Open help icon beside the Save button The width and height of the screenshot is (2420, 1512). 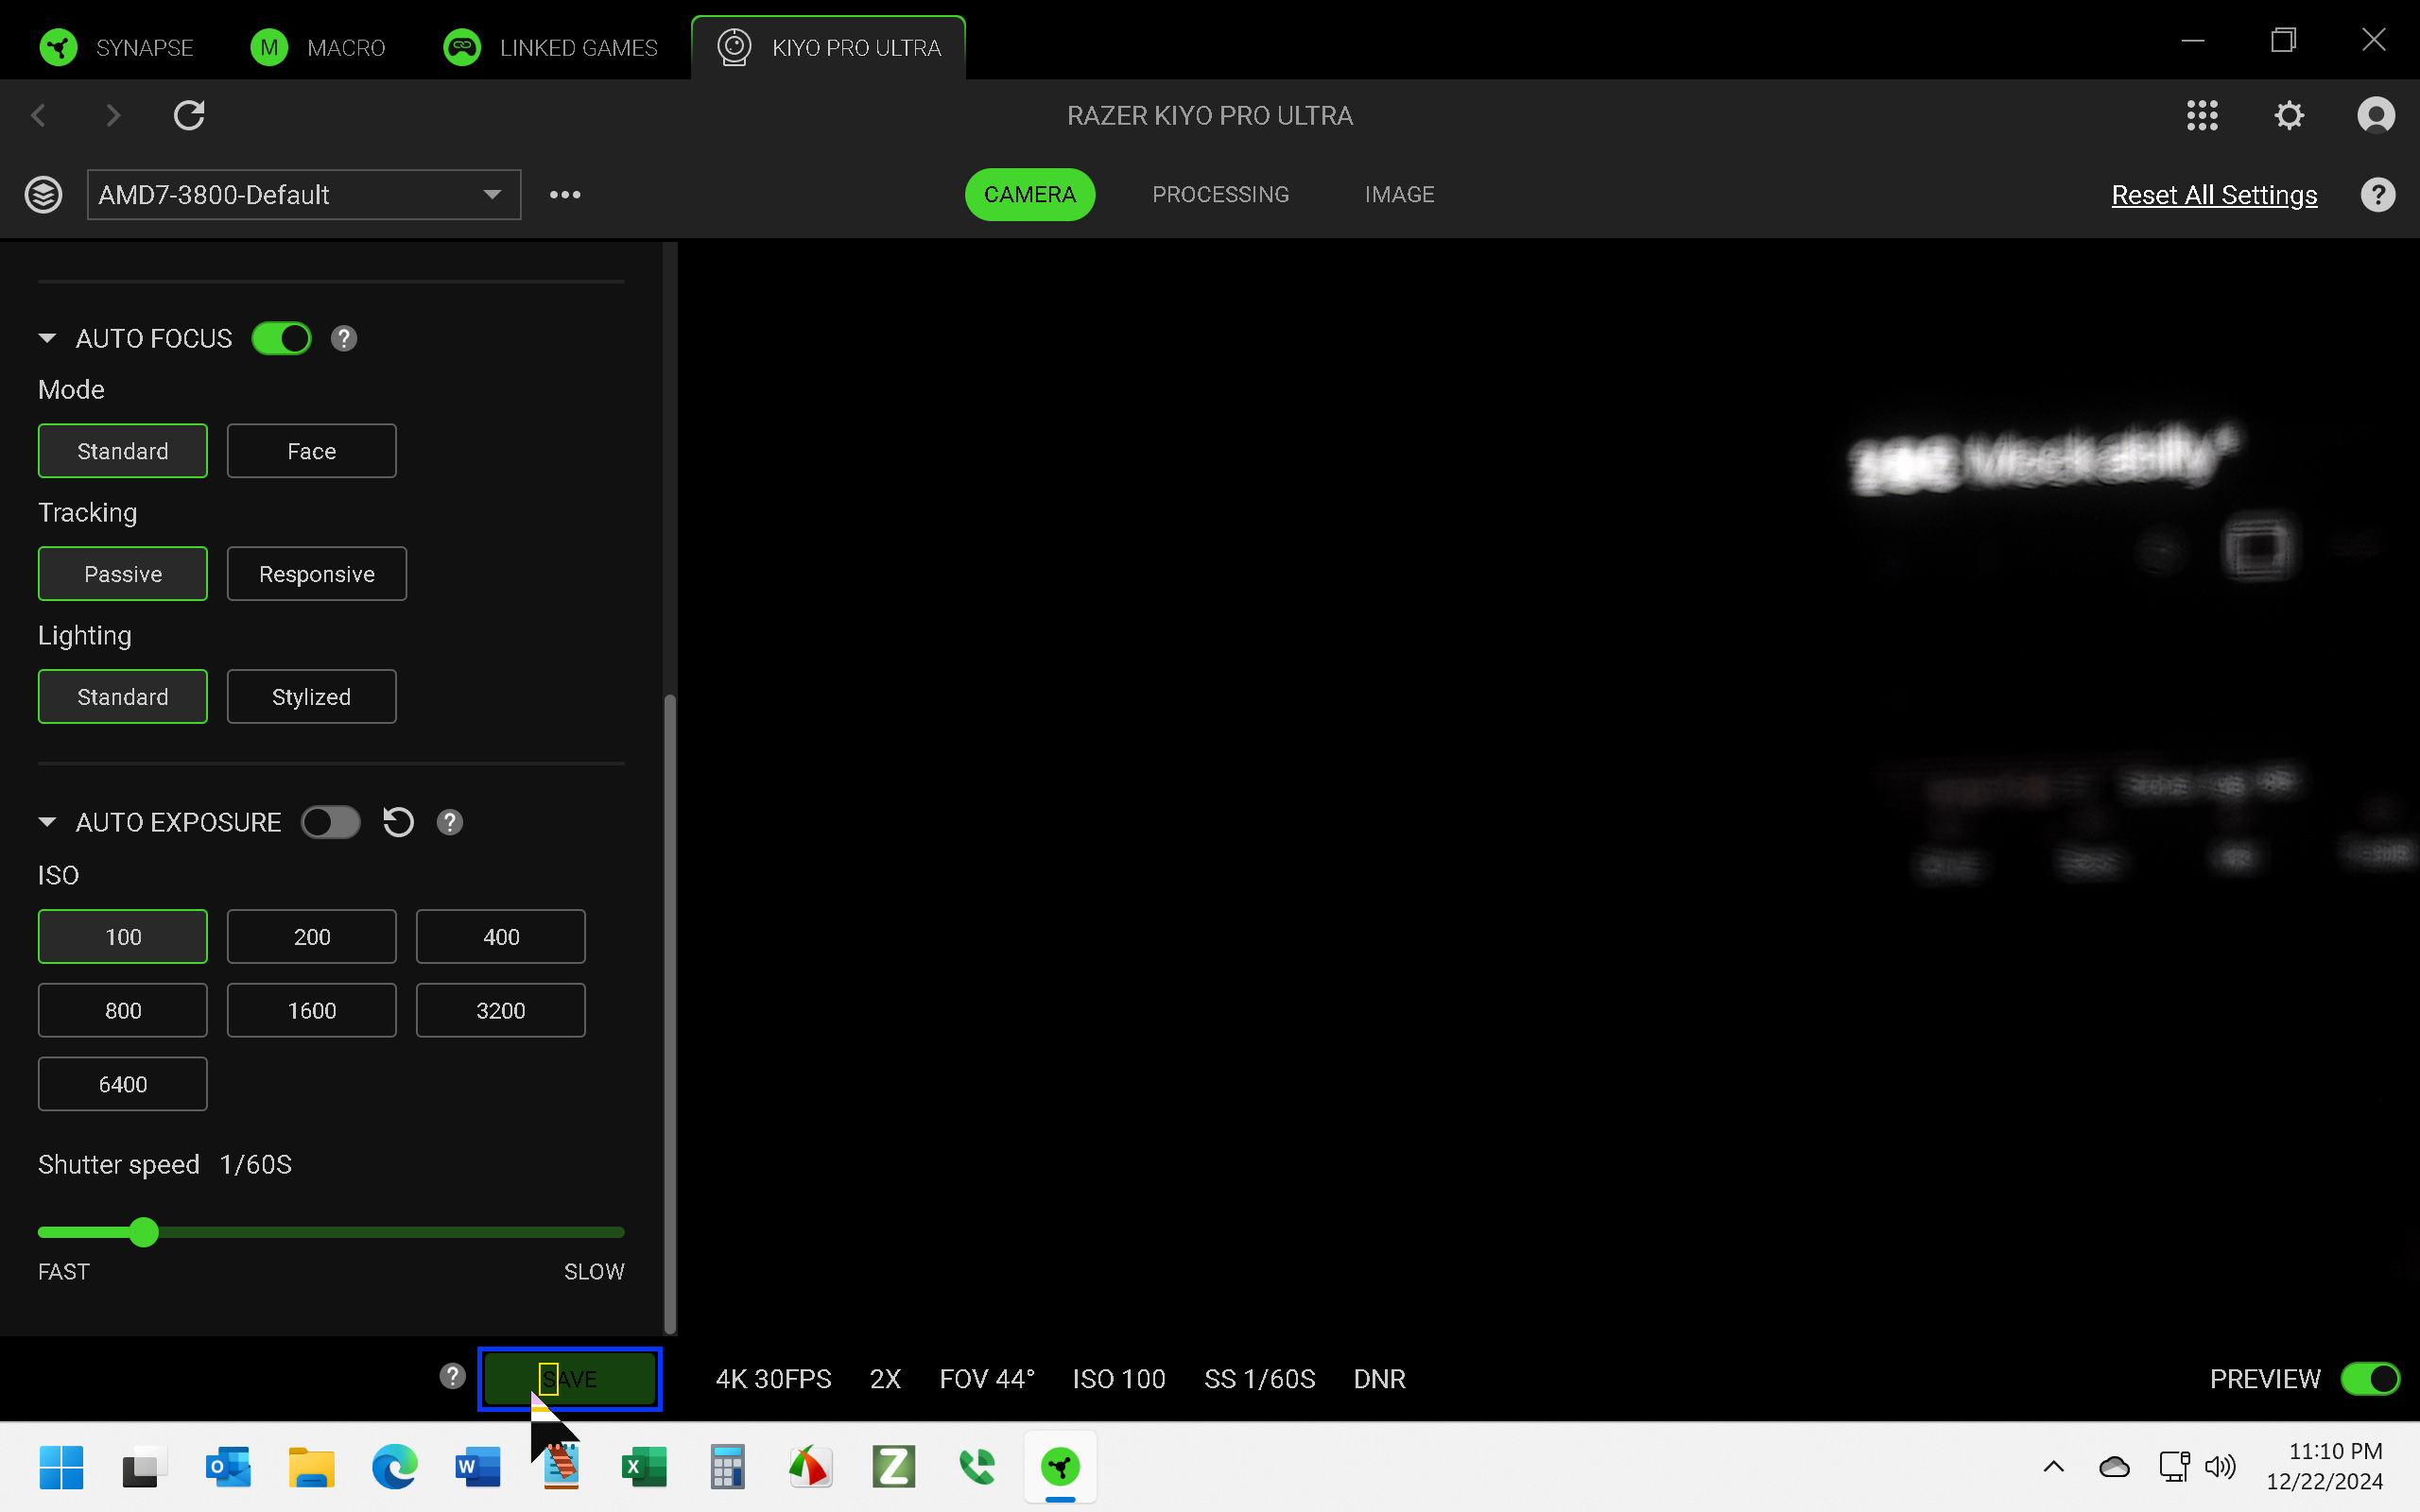453,1377
